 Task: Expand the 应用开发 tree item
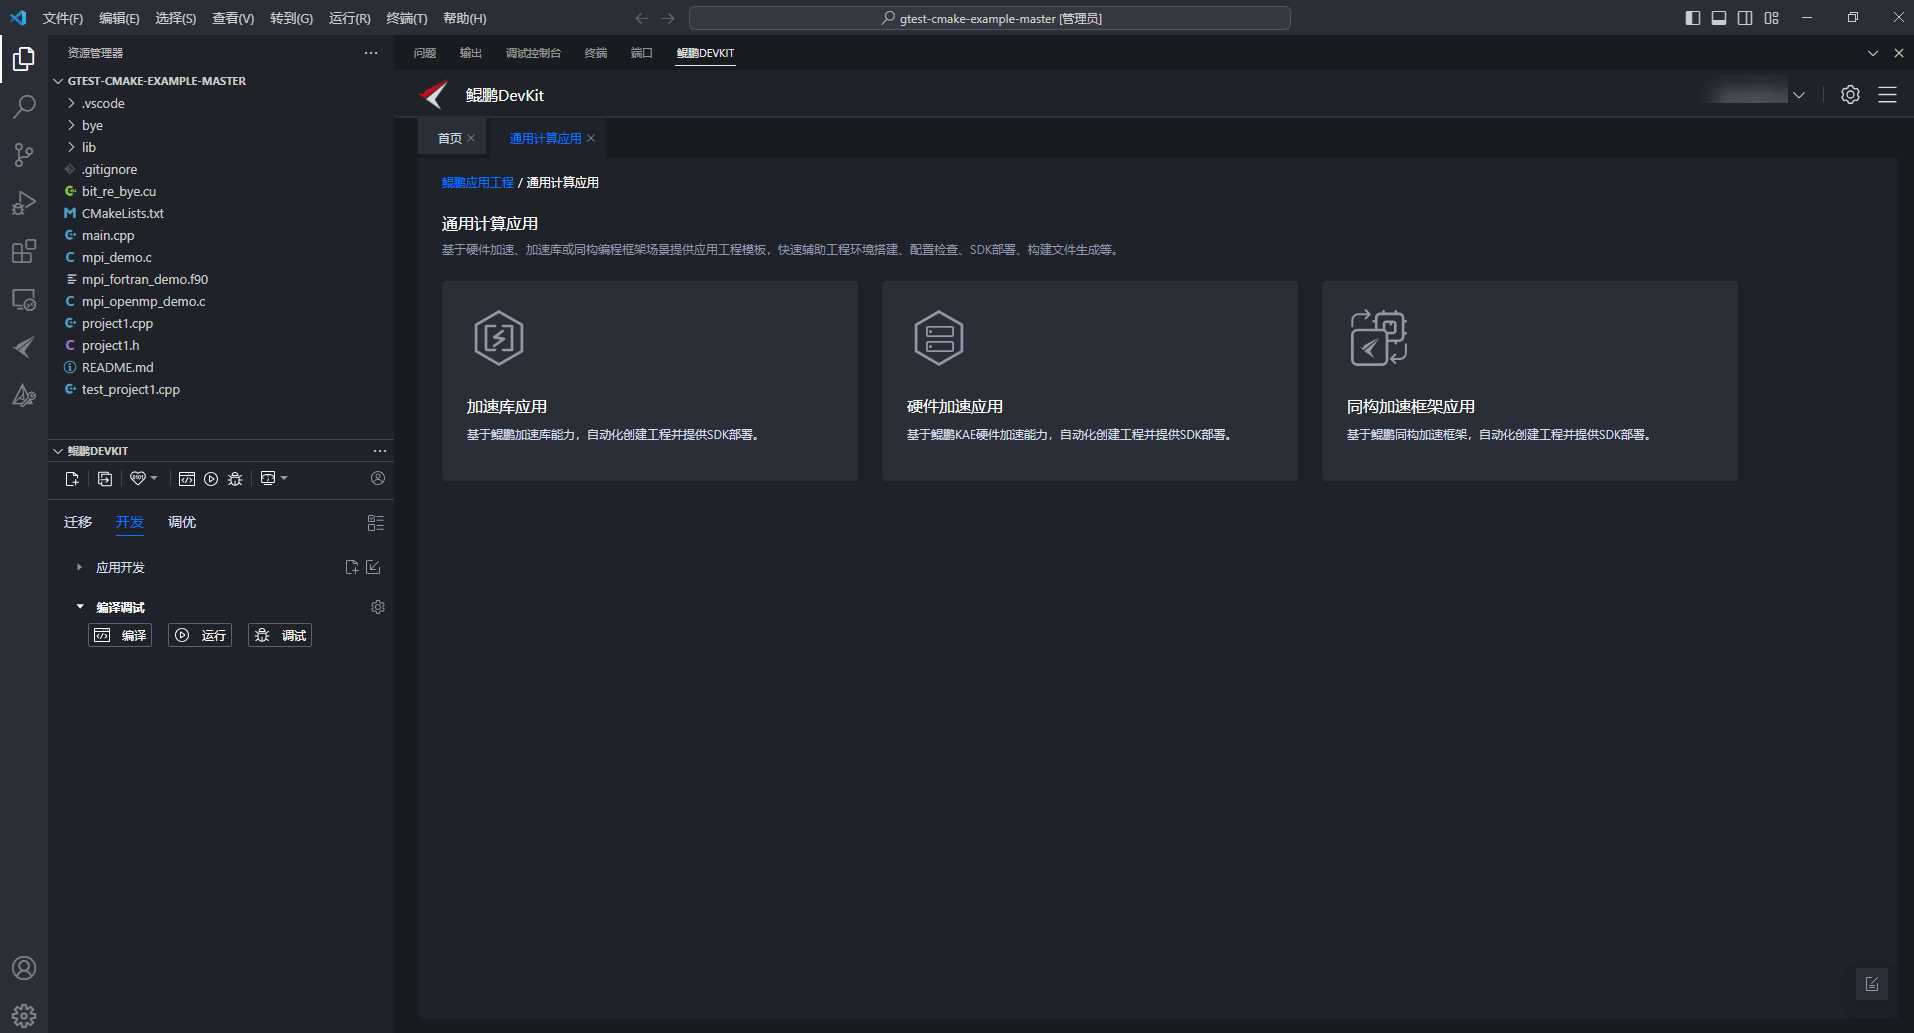coord(79,567)
